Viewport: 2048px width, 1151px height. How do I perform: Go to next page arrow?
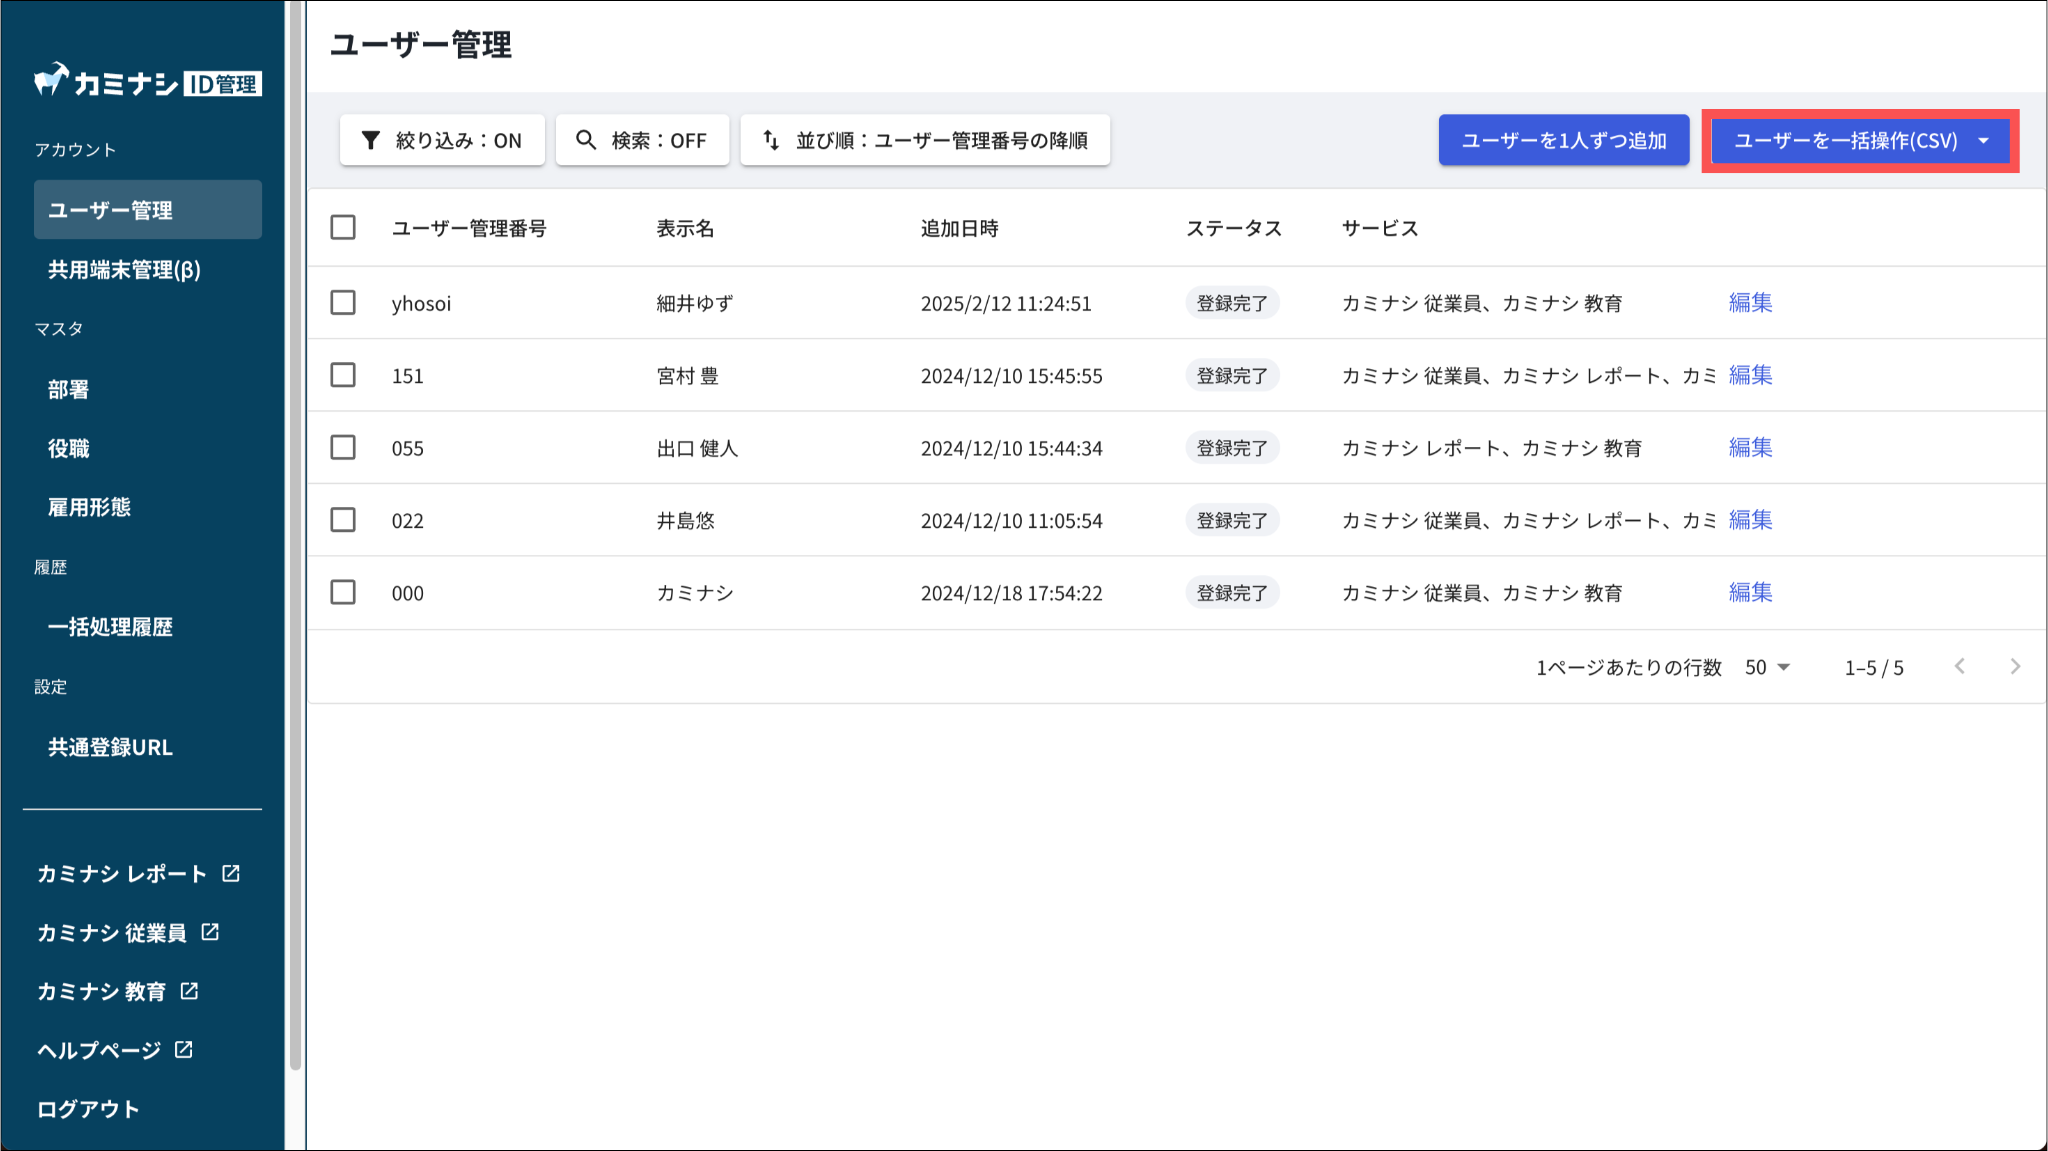(x=2015, y=666)
